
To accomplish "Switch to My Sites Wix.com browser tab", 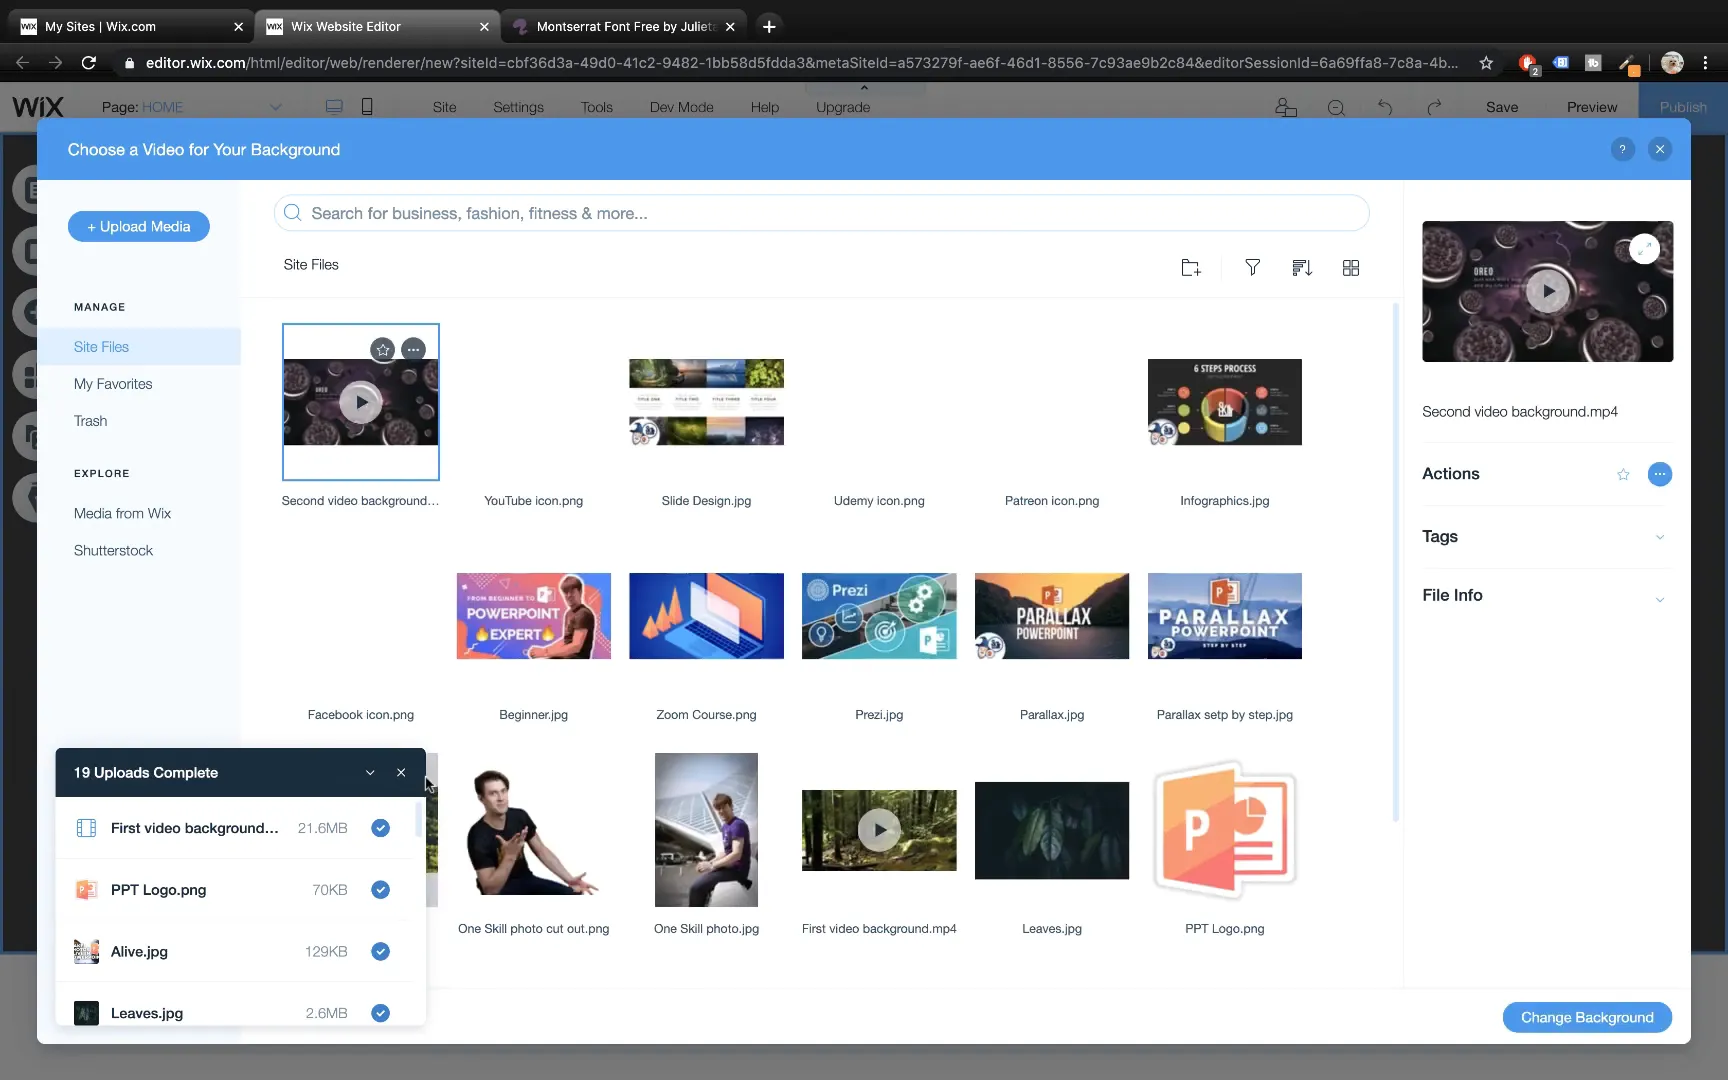I will click(133, 27).
